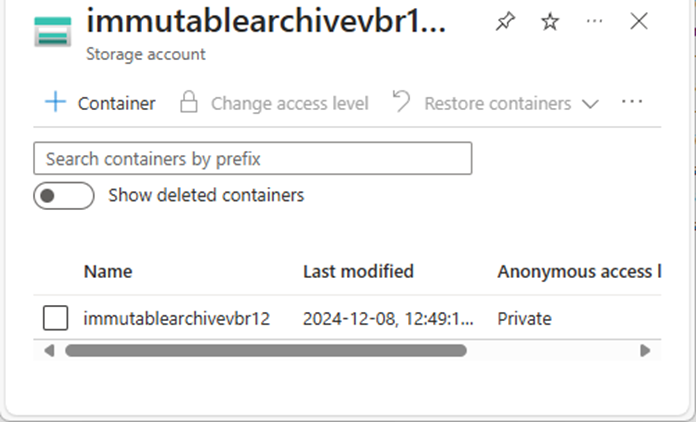The width and height of the screenshot is (696, 422).
Task: Toggle Show deleted containers switch
Action: click(64, 195)
